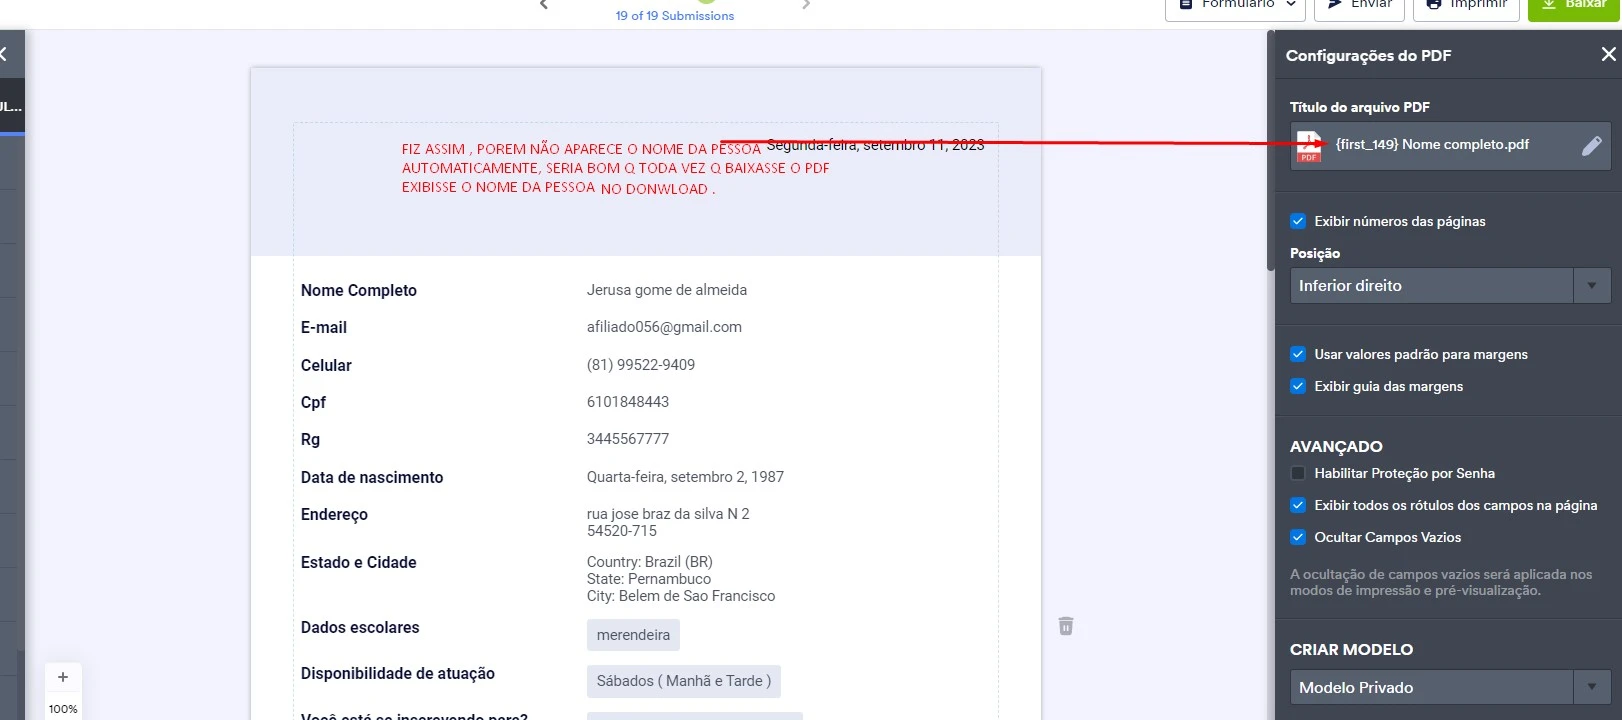
Task: Click the Disponibilidade de atuação label
Action: 398,674
